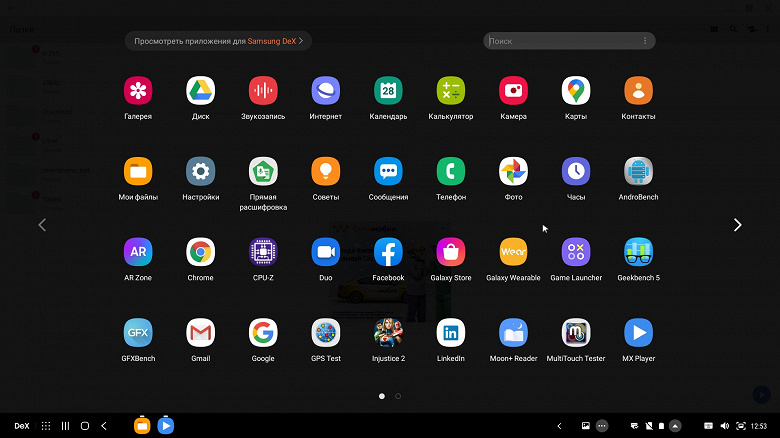This screenshot has height=438, width=780.
Task: Launch Прямая расшифровка app
Action: click(263, 171)
